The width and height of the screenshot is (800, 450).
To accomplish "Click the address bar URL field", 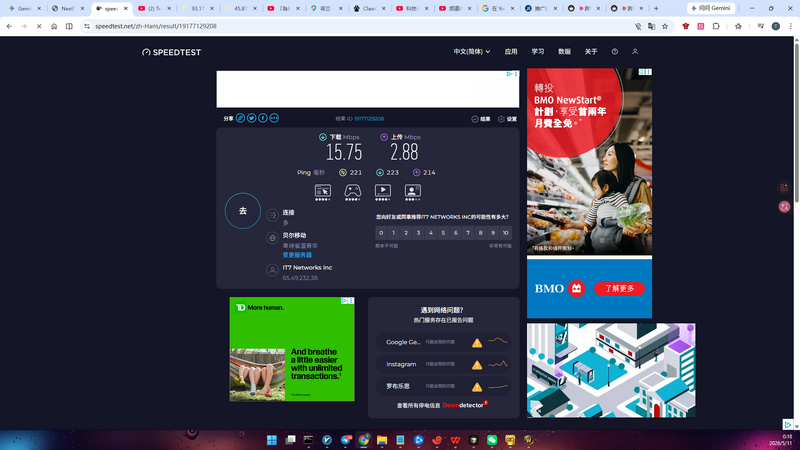I will [x=357, y=26].
